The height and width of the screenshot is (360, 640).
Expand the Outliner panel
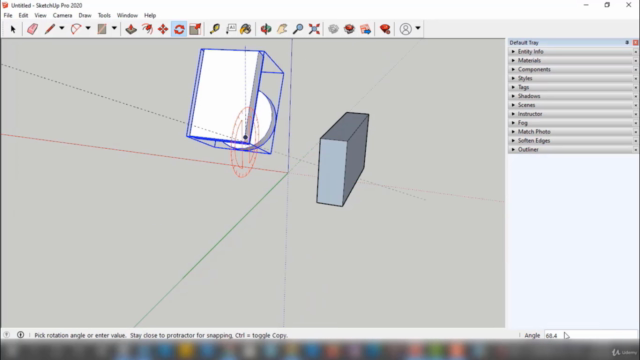[573, 149]
